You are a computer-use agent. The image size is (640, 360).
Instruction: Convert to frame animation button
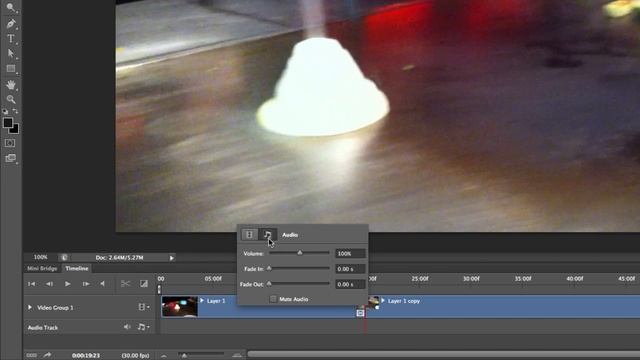(31, 355)
